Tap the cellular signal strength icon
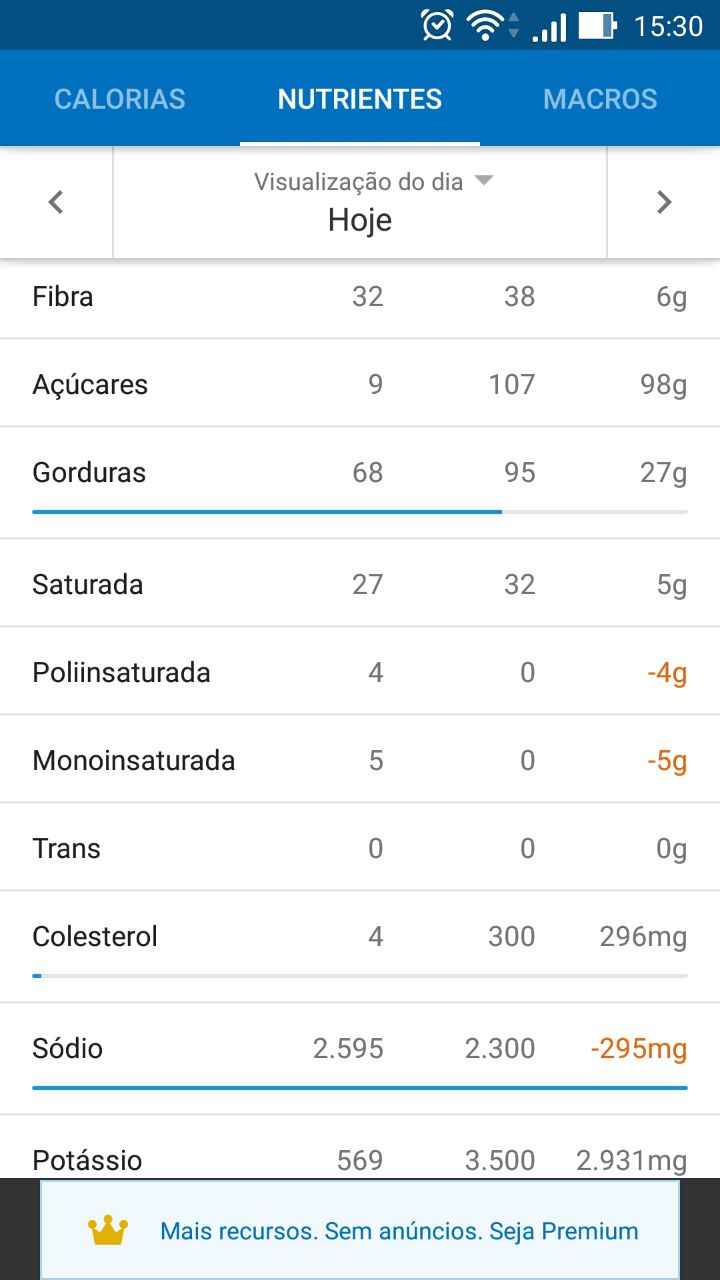720x1280 pixels. tap(549, 27)
